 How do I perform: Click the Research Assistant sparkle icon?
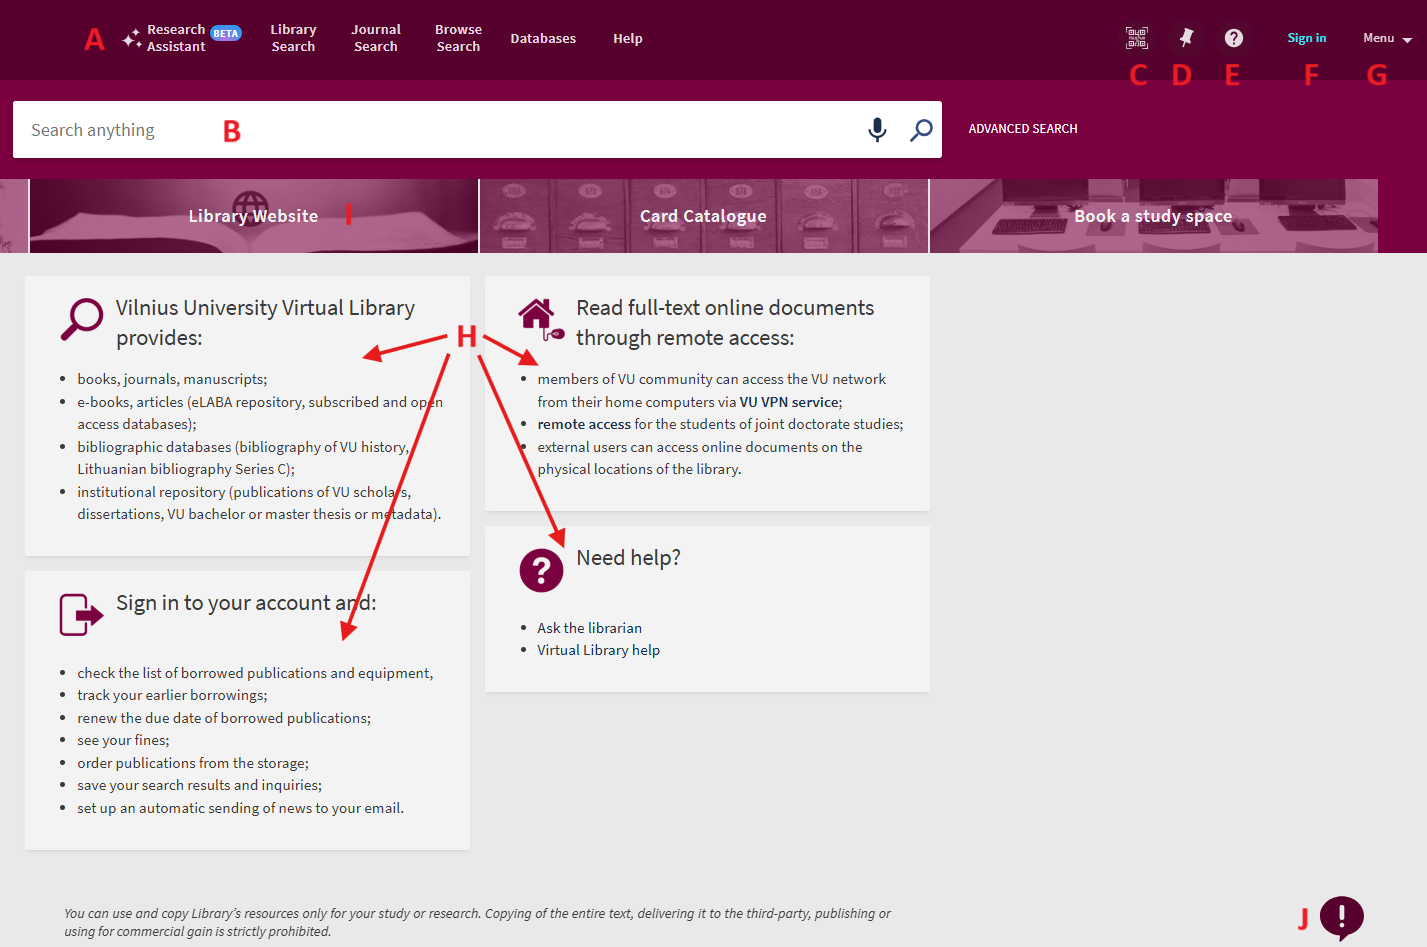pyautogui.click(x=131, y=39)
